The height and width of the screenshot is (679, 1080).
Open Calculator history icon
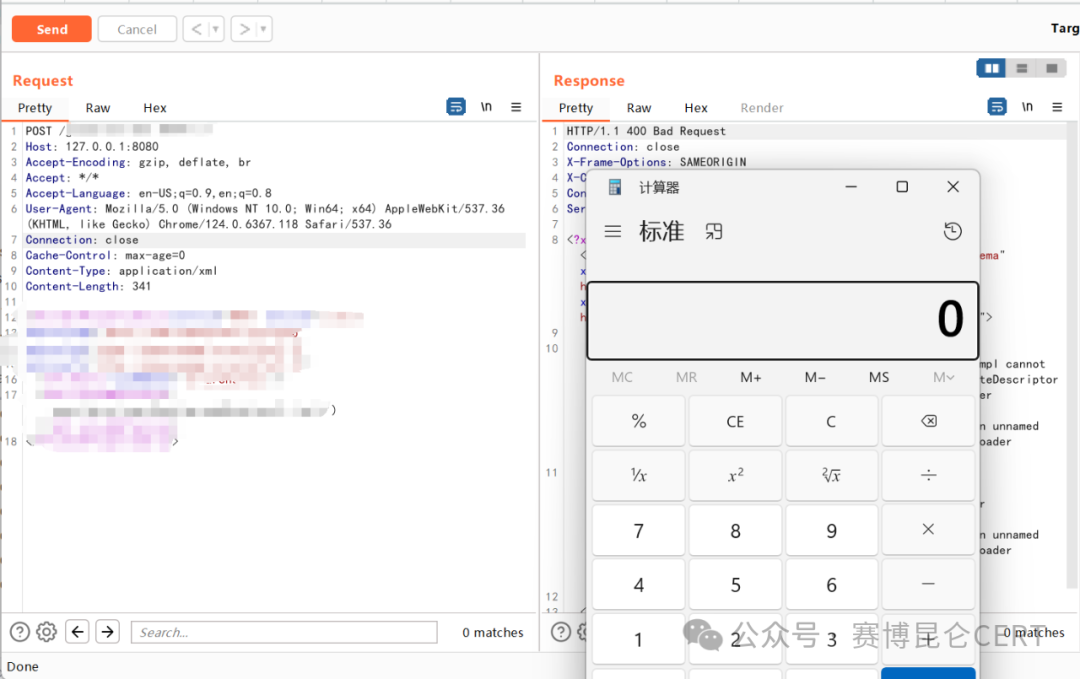pyautogui.click(x=953, y=231)
